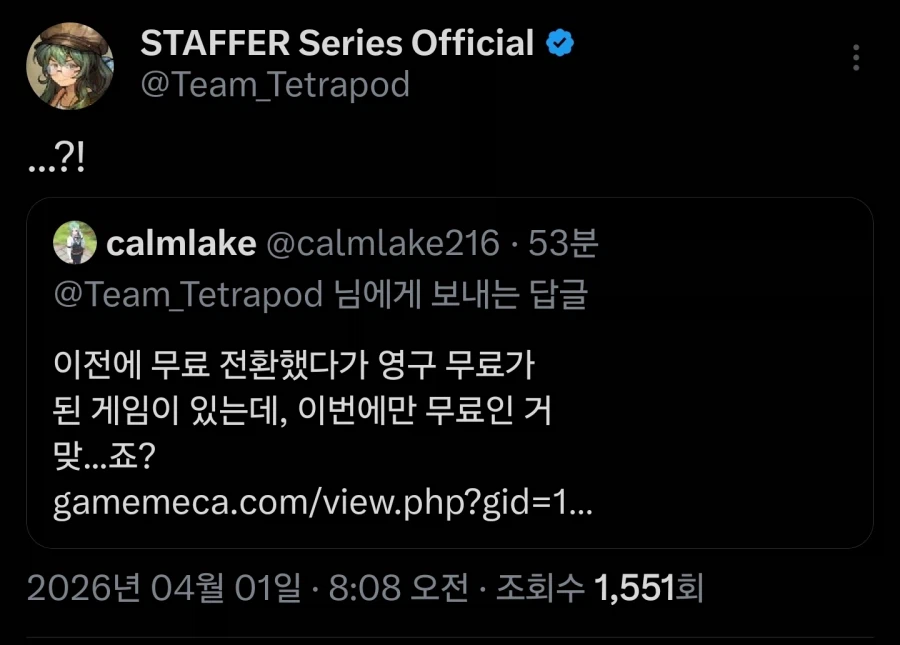Click the calmlake display name
900x645 pixels.
[184, 242]
